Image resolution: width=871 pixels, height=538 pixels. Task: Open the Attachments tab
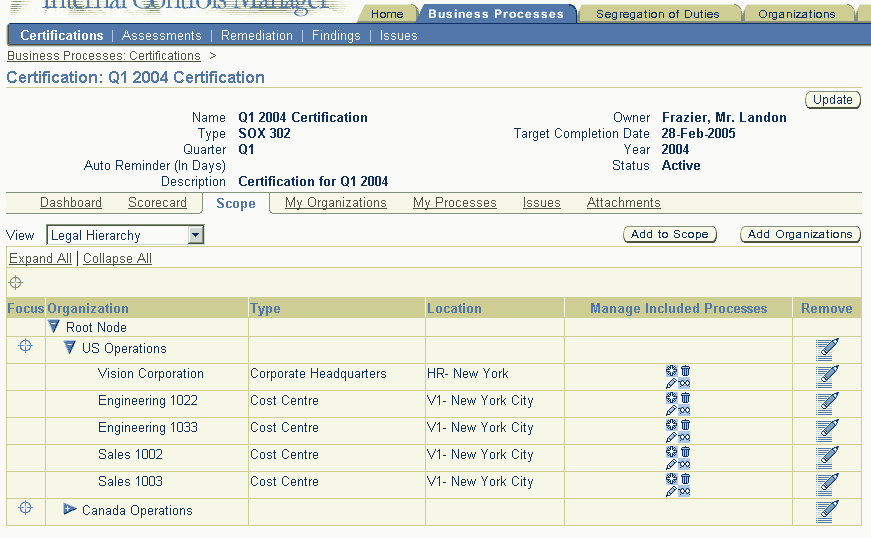(623, 203)
